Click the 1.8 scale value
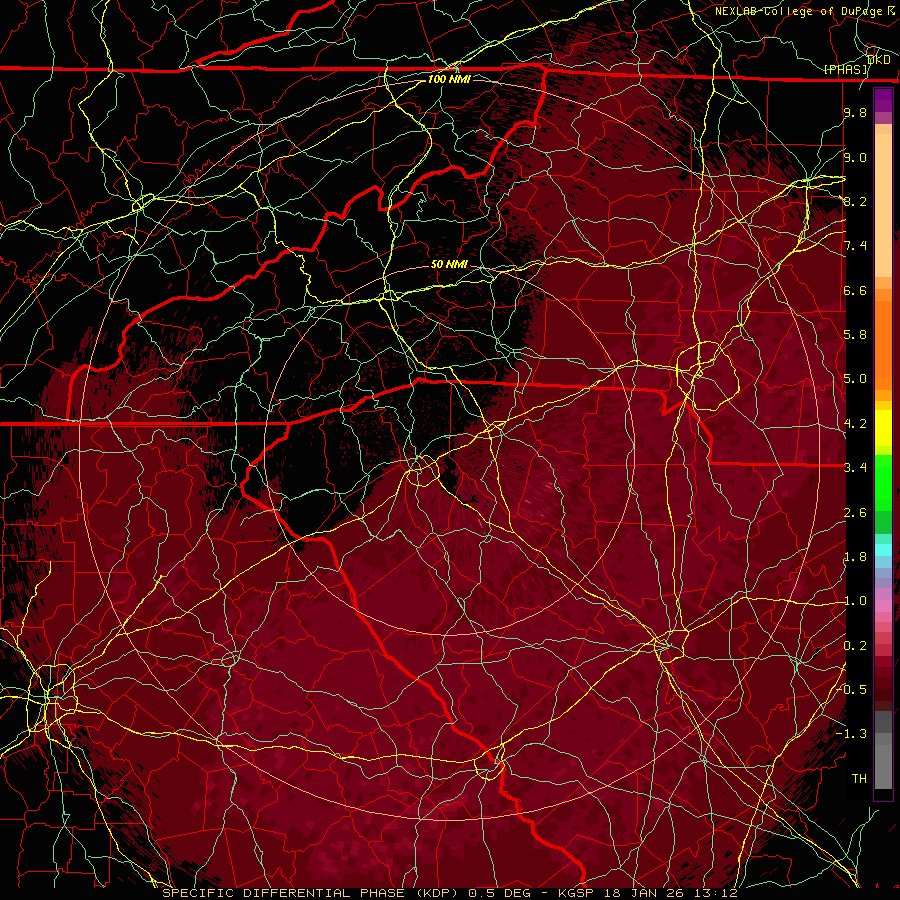This screenshot has width=900, height=900. point(855,557)
